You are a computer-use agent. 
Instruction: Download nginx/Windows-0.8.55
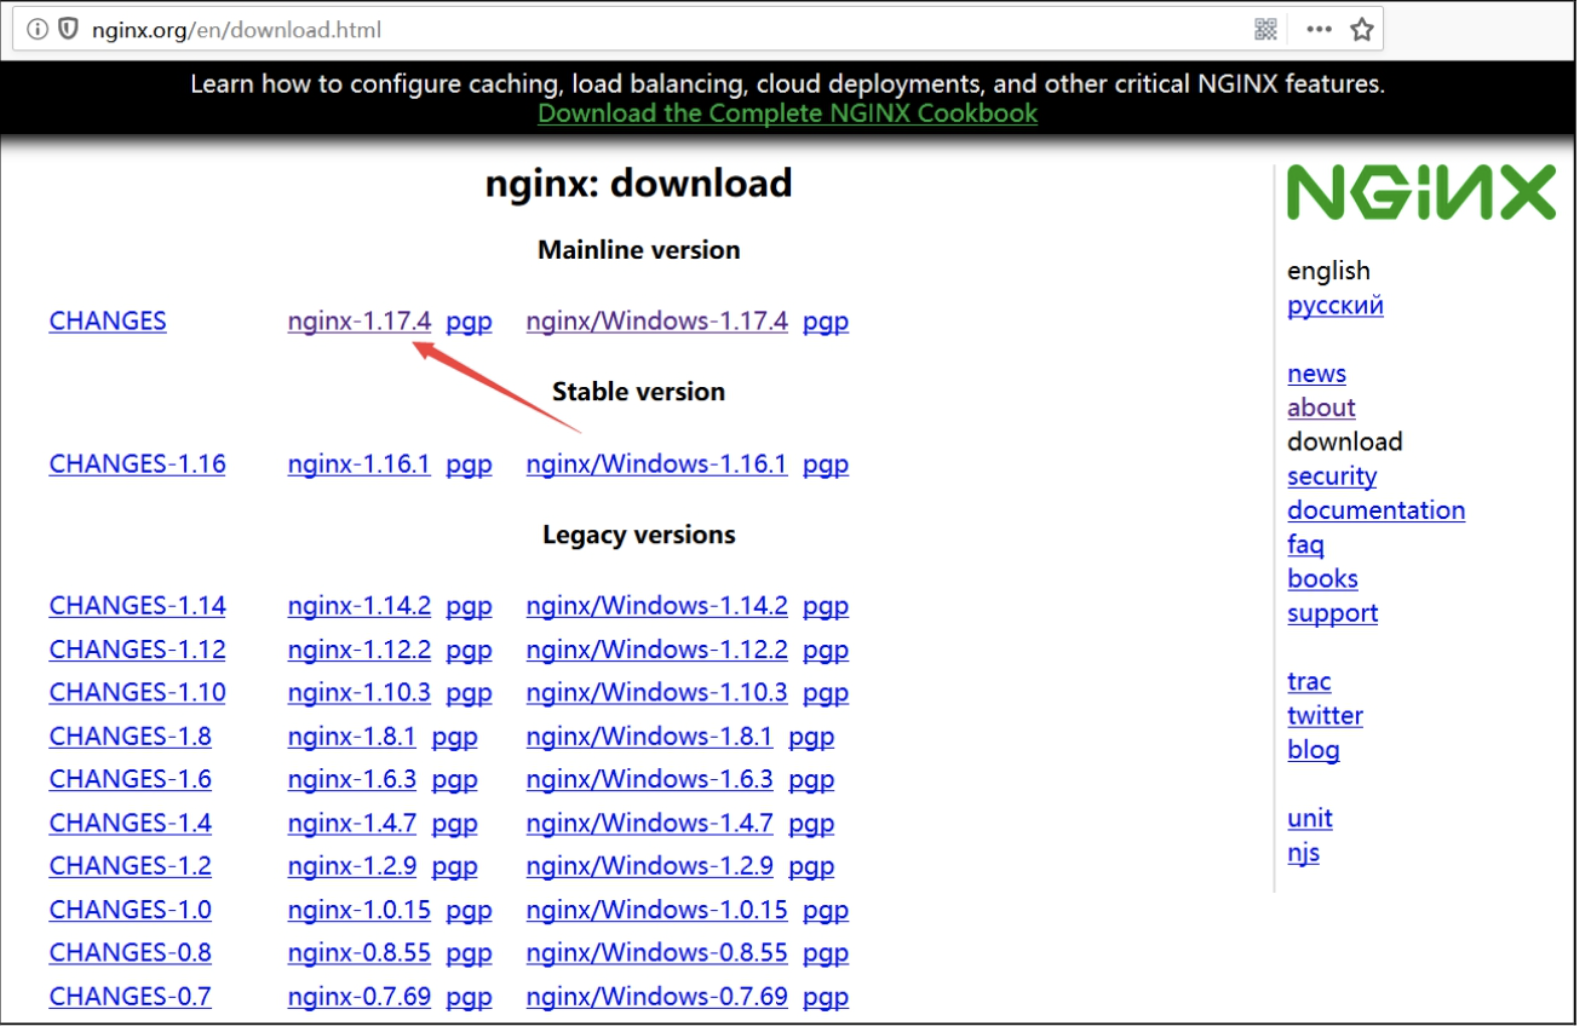point(657,954)
